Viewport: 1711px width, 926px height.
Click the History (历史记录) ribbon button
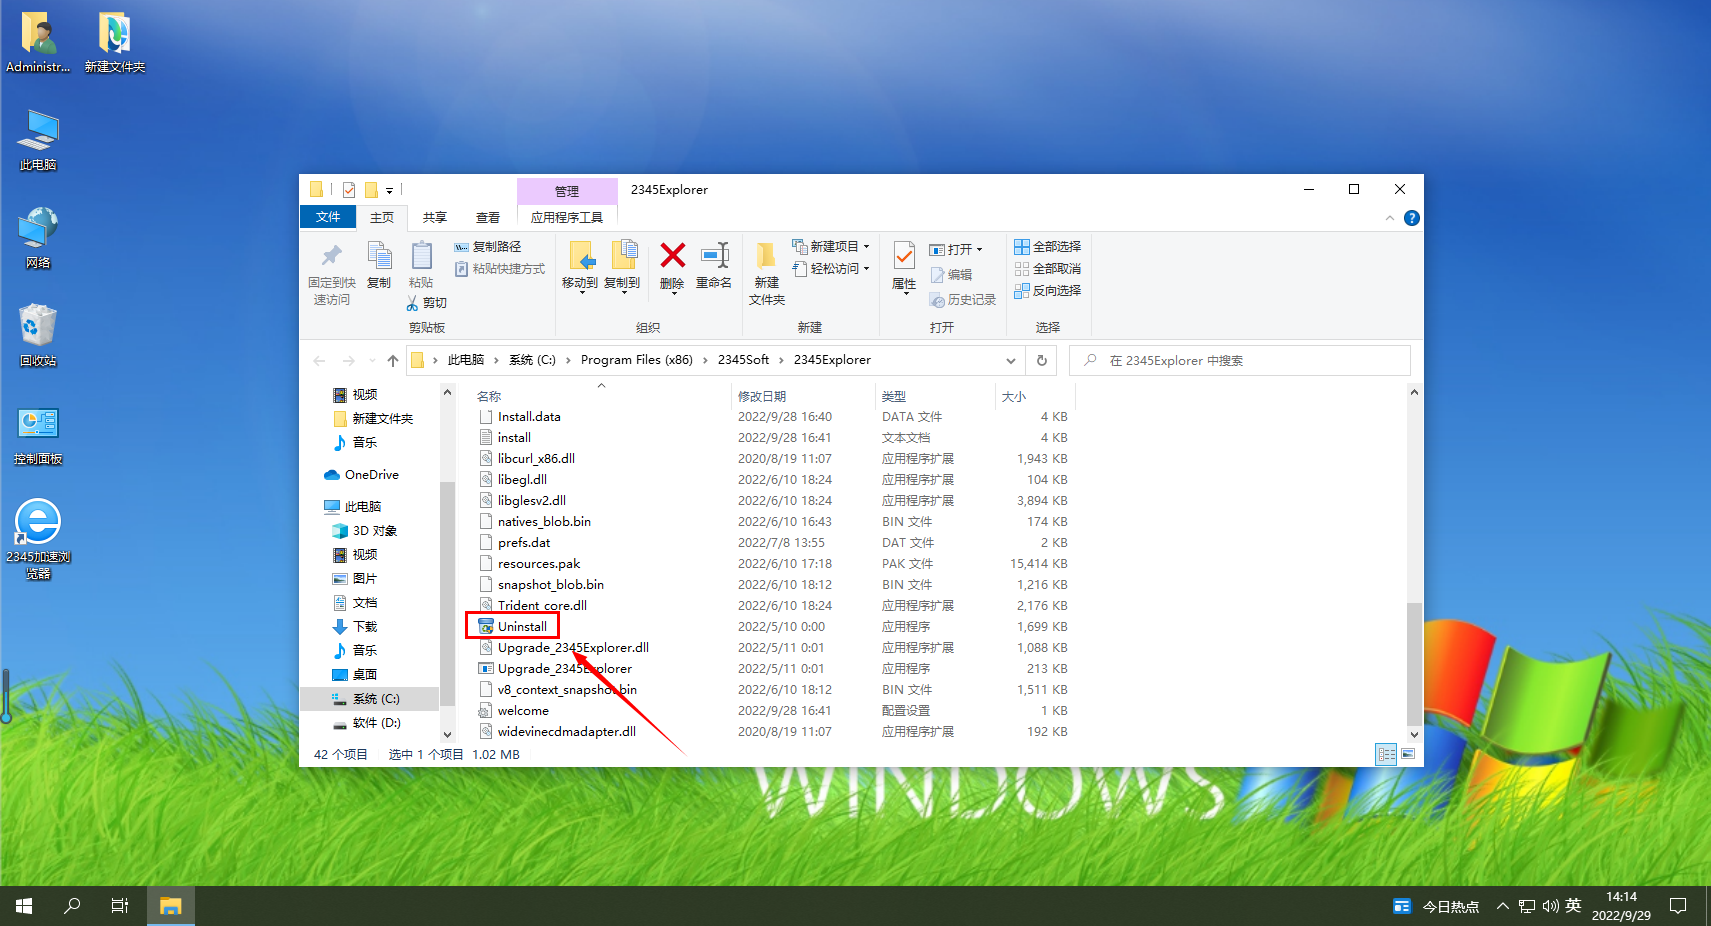click(x=963, y=300)
